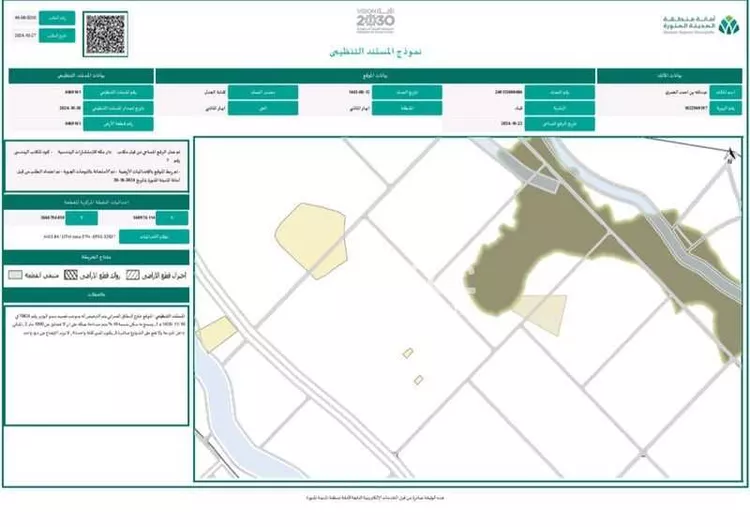Image resolution: width=750 pixels, height=527 pixels.
Task: Click the hatched land parcel boundary legend icon
Action: click(131, 273)
